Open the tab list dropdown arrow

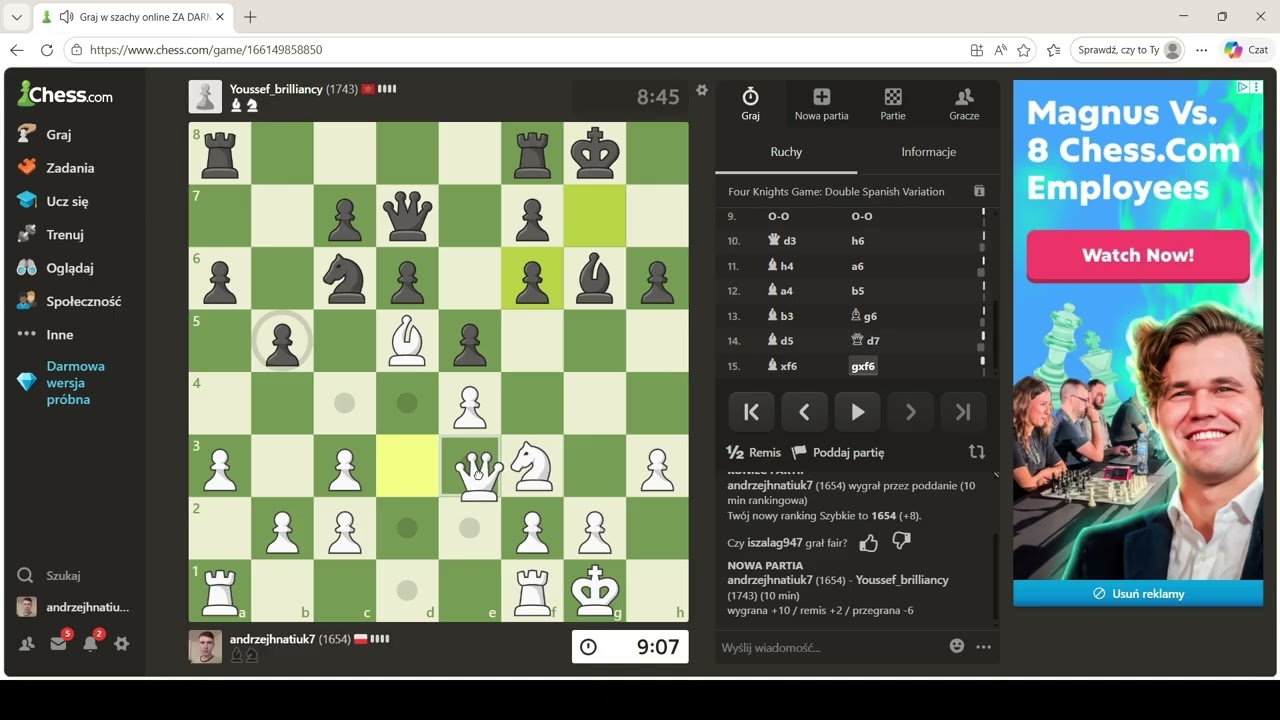point(16,17)
